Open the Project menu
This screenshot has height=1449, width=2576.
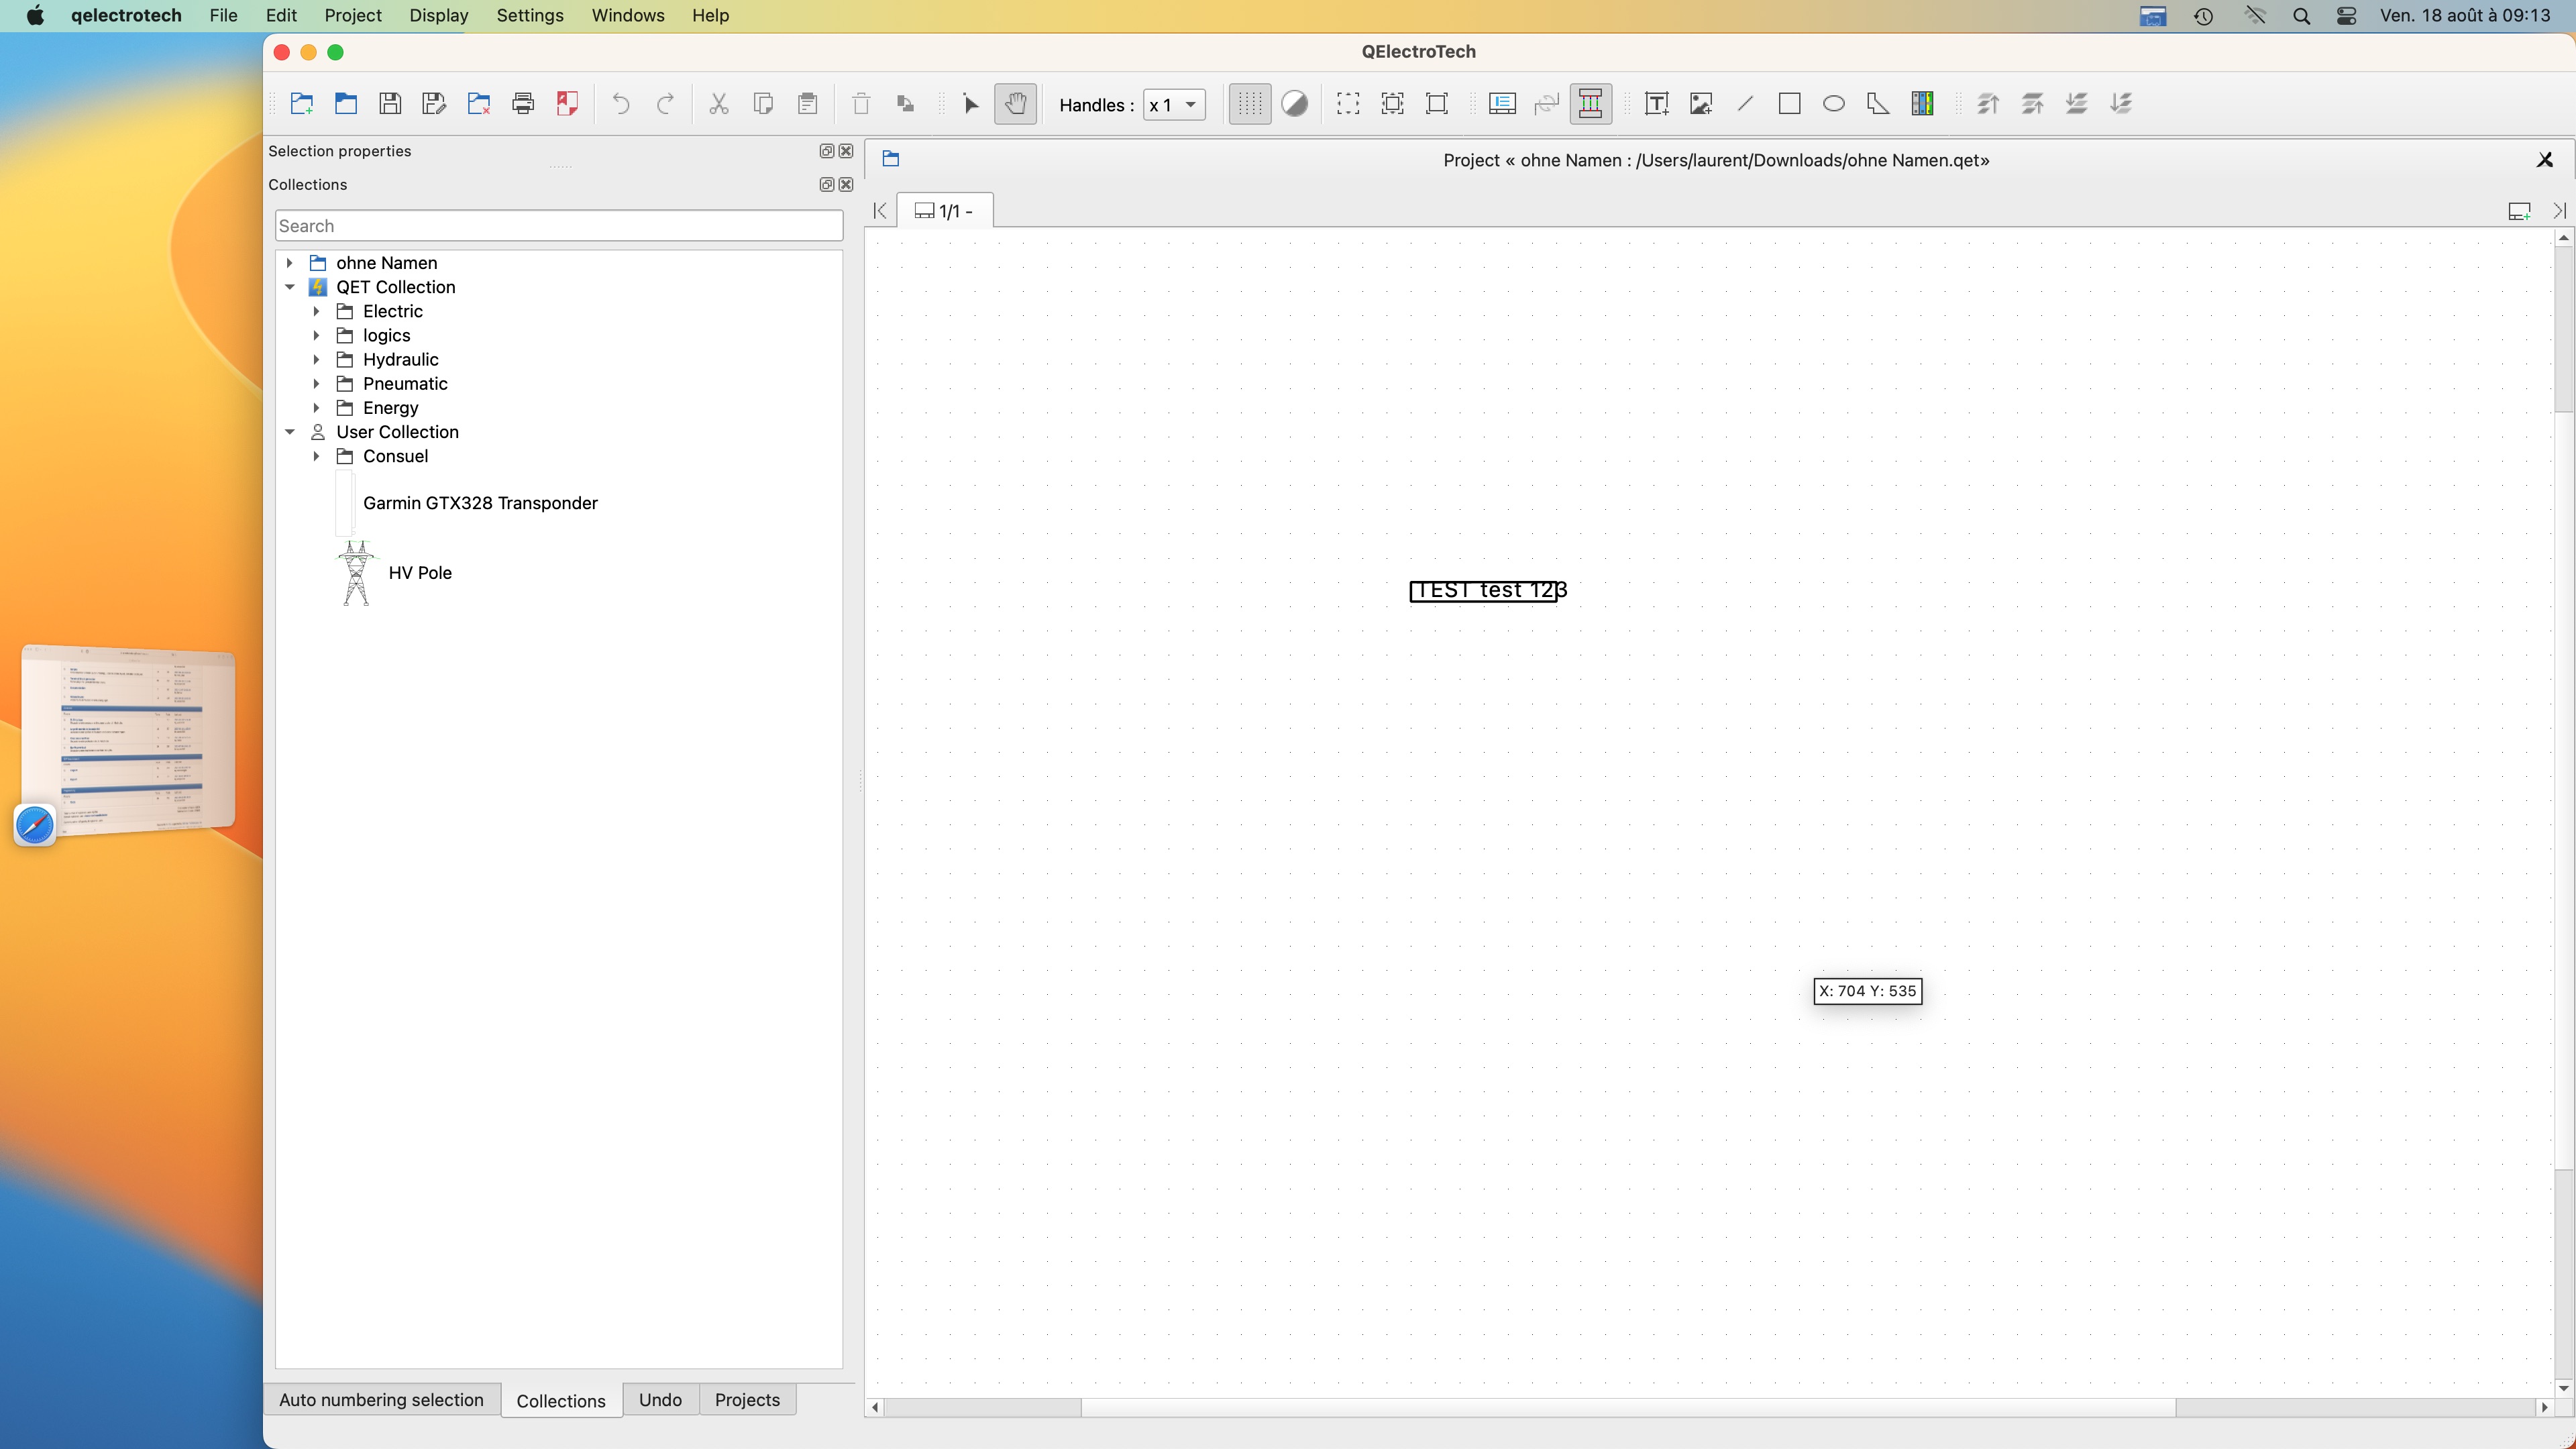tap(352, 15)
